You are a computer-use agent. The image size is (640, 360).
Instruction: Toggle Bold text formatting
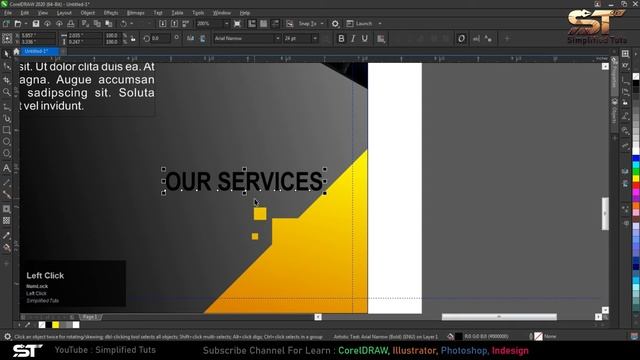[x=341, y=38]
